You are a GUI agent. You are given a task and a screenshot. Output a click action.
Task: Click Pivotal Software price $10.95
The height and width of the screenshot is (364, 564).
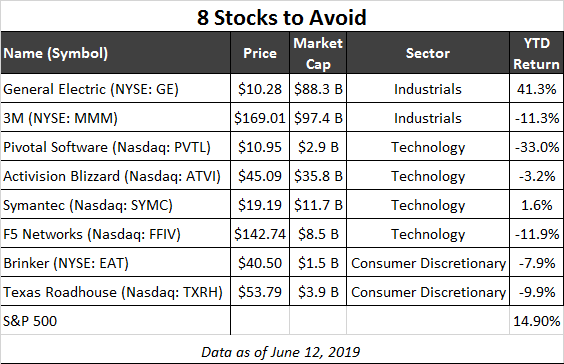click(260, 147)
